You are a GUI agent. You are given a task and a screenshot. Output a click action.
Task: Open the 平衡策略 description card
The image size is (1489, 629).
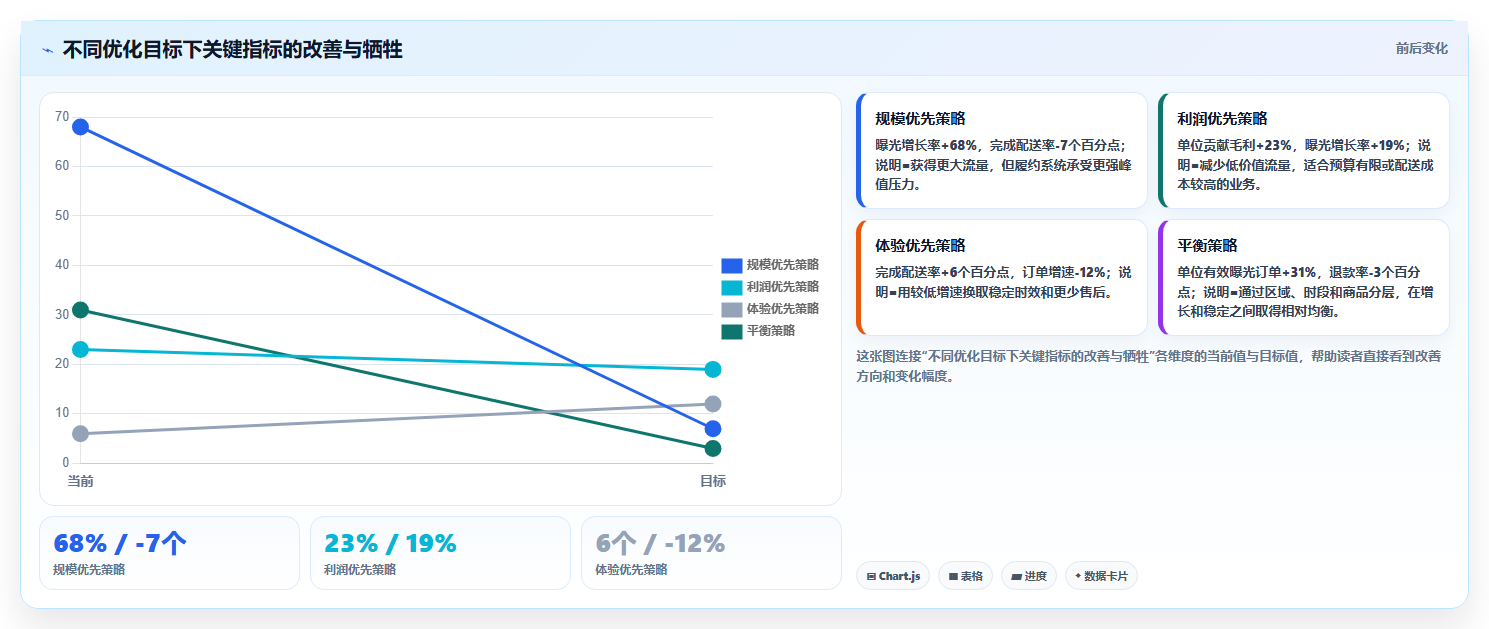pos(1304,277)
